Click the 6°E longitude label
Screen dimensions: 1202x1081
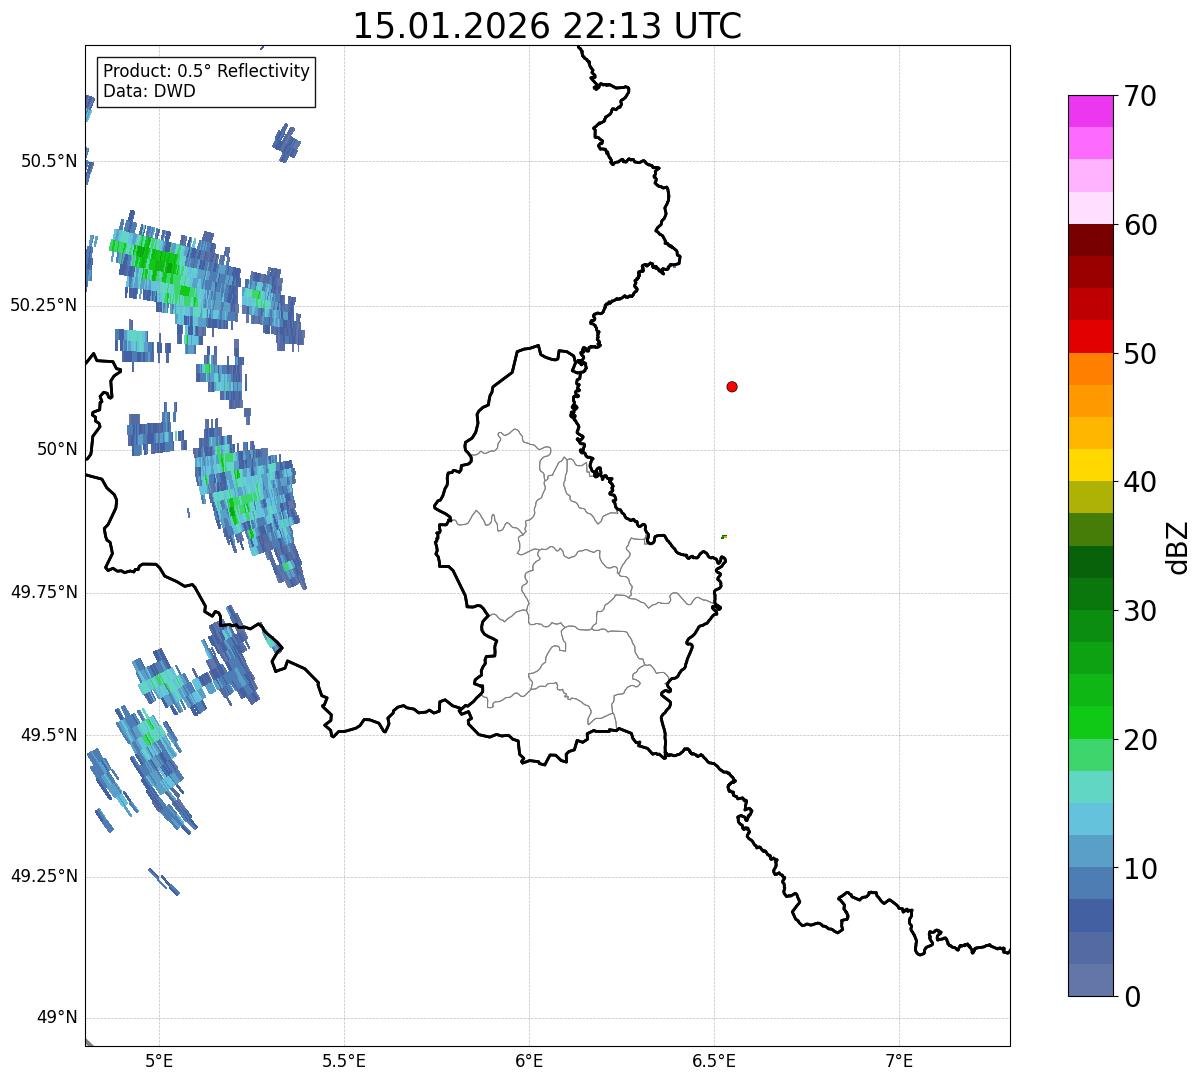click(x=529, y=1060)
